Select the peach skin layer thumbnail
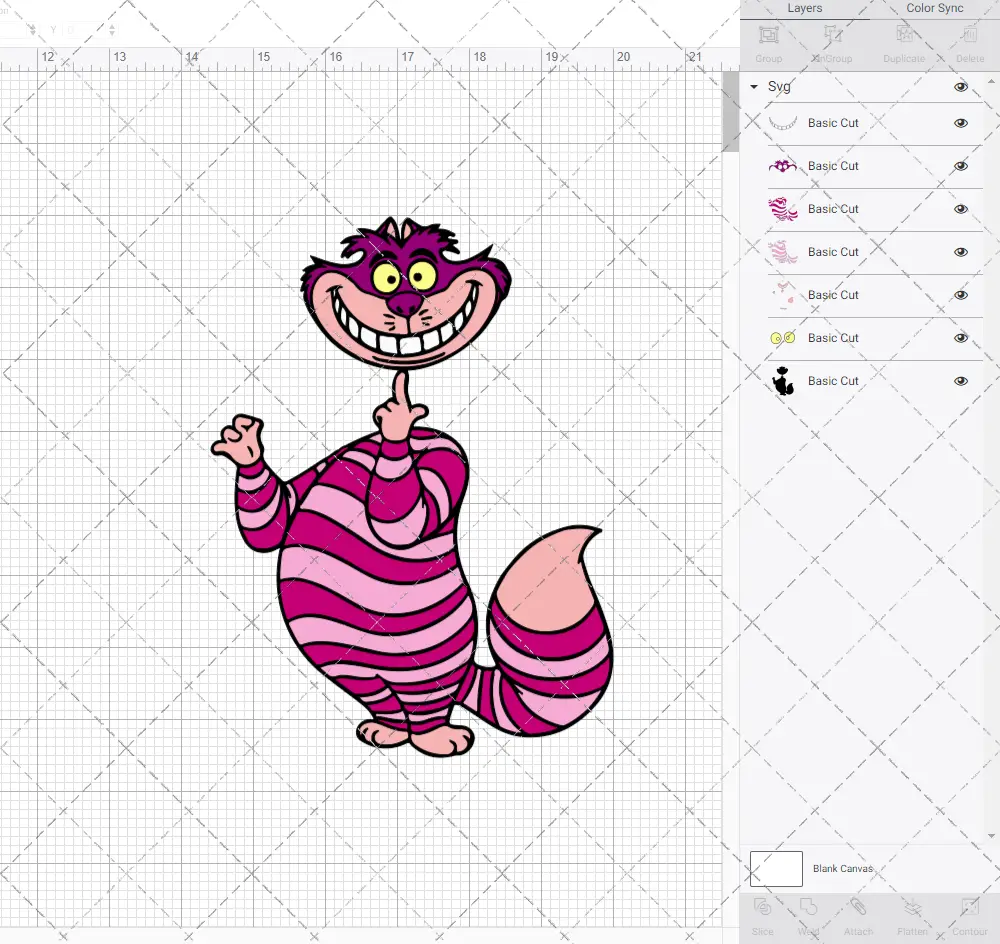This screenshot has width=1000, height=944. [783, 295]
